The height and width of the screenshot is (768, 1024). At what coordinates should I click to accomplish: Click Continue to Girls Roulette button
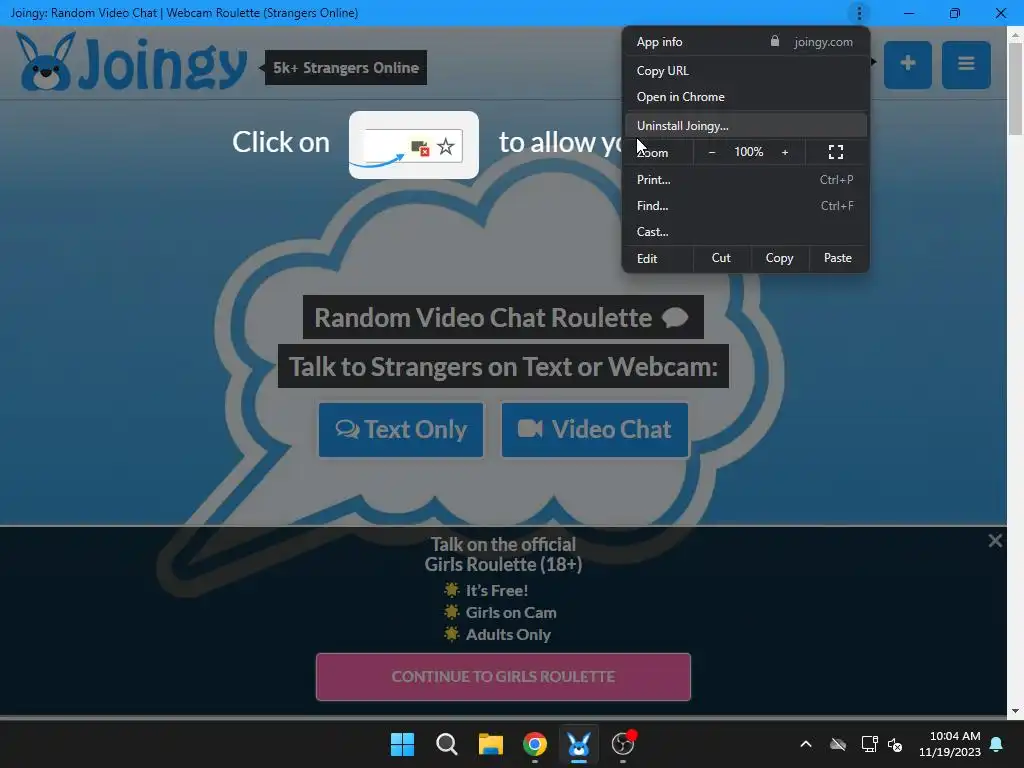tap(504, 677)
